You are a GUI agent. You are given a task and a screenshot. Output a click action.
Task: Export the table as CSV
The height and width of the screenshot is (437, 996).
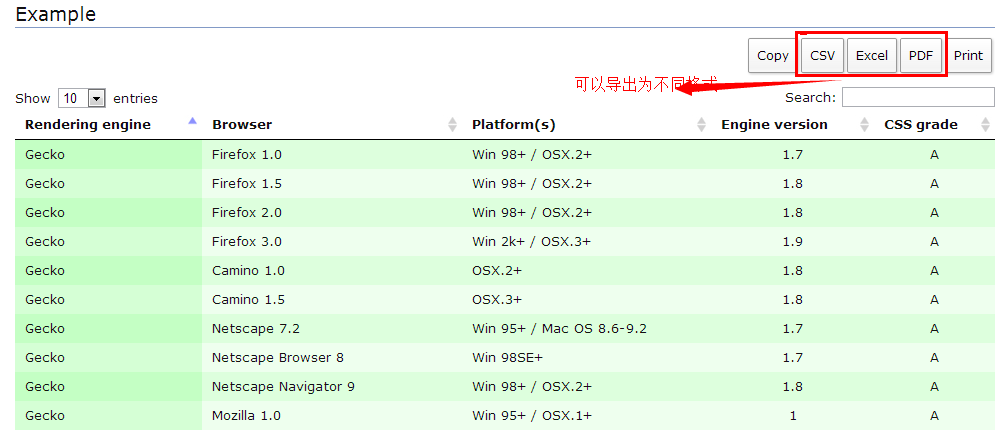(823, 56)
